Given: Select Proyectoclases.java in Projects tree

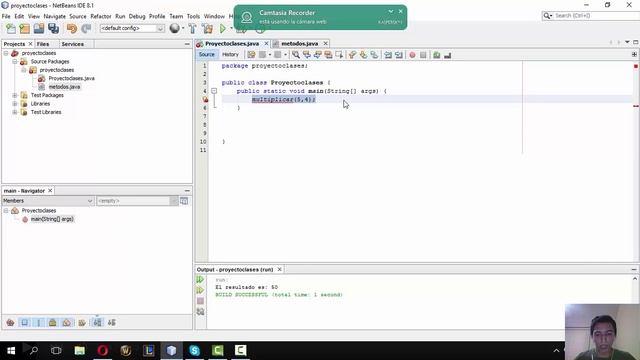Looking at the screenshot, I should 71,78.
